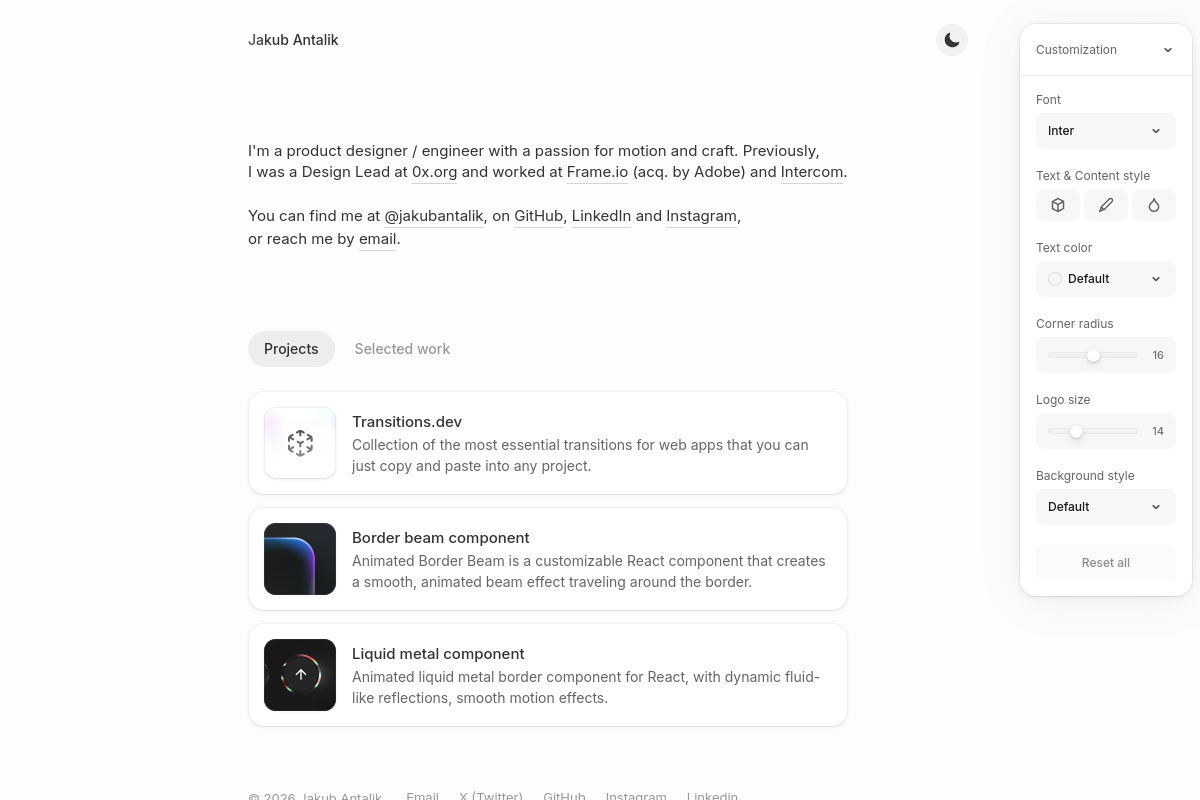Image resolution: width=1200 pixels, height=800 pixels.
Task: Open the 0x.org link
Action: point(434,172)
